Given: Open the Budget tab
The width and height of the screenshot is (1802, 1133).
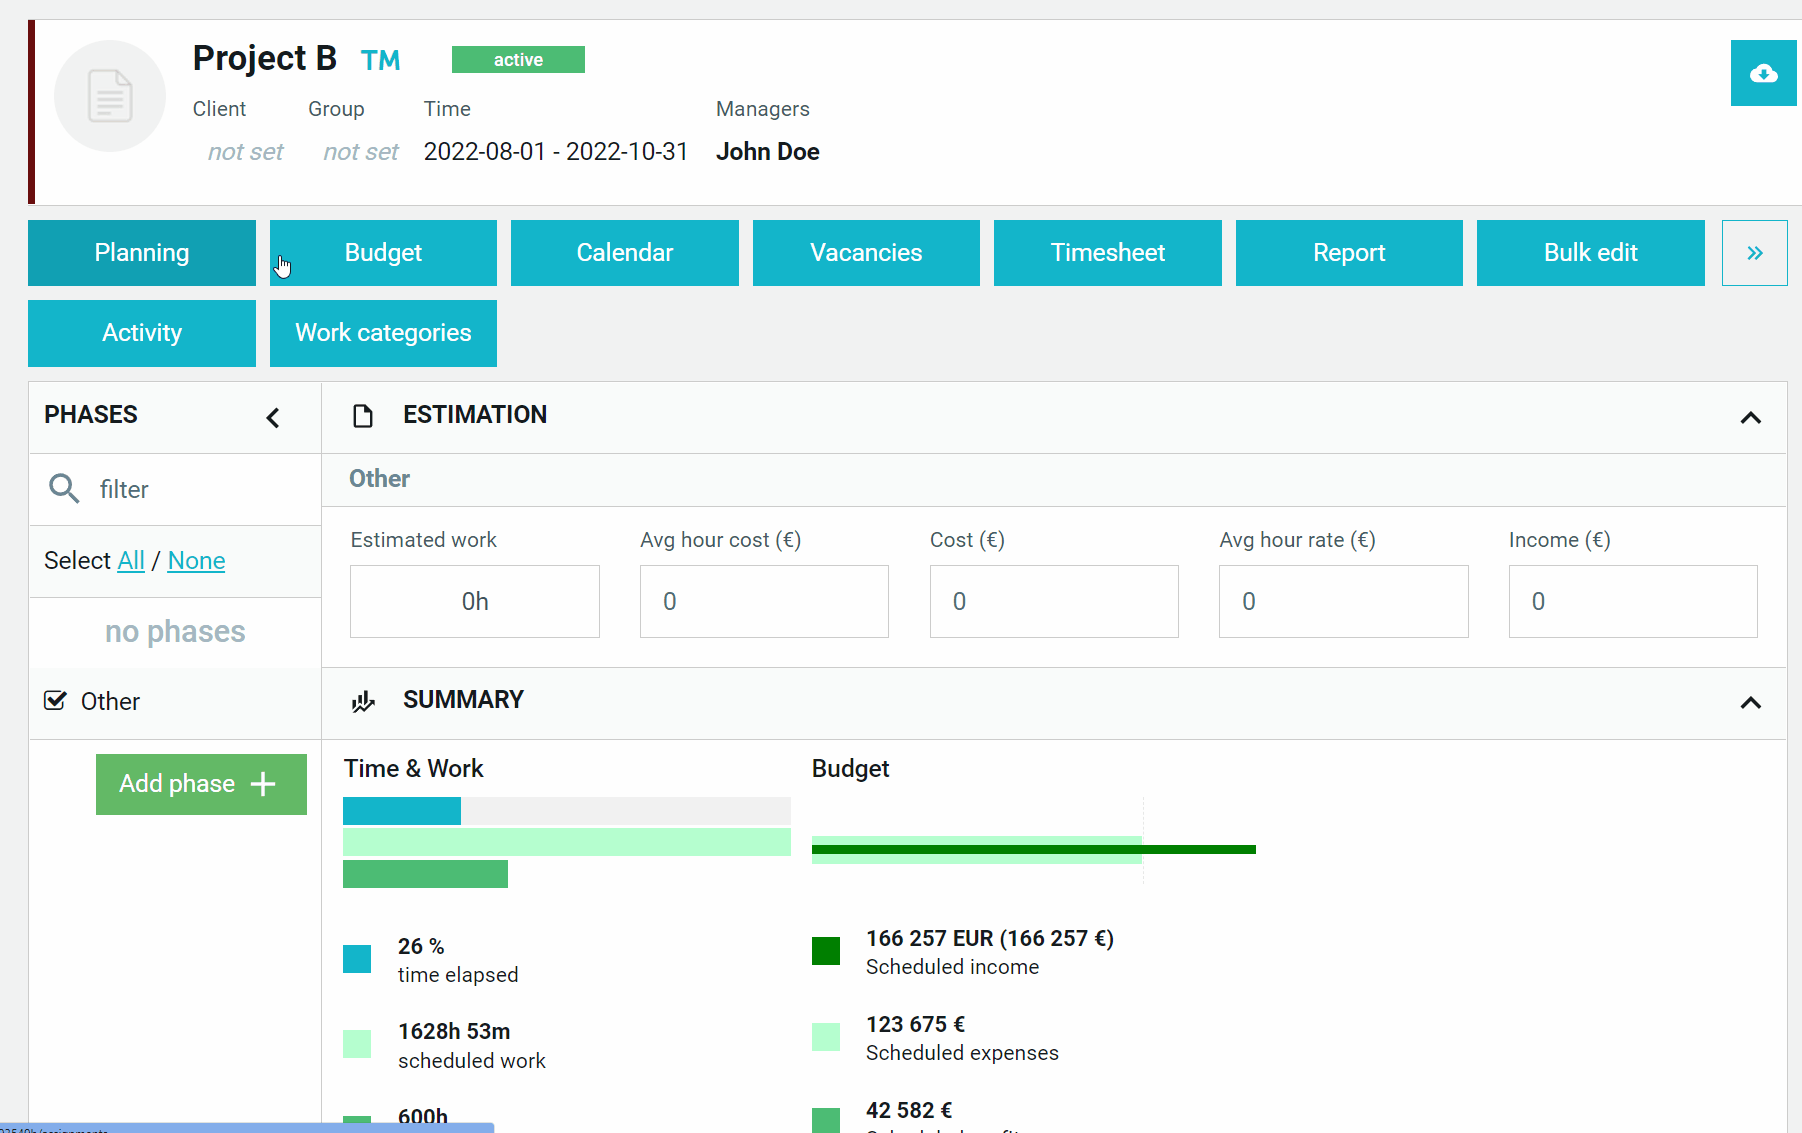Looking at the screenshot, I should [x=383, y=253].
